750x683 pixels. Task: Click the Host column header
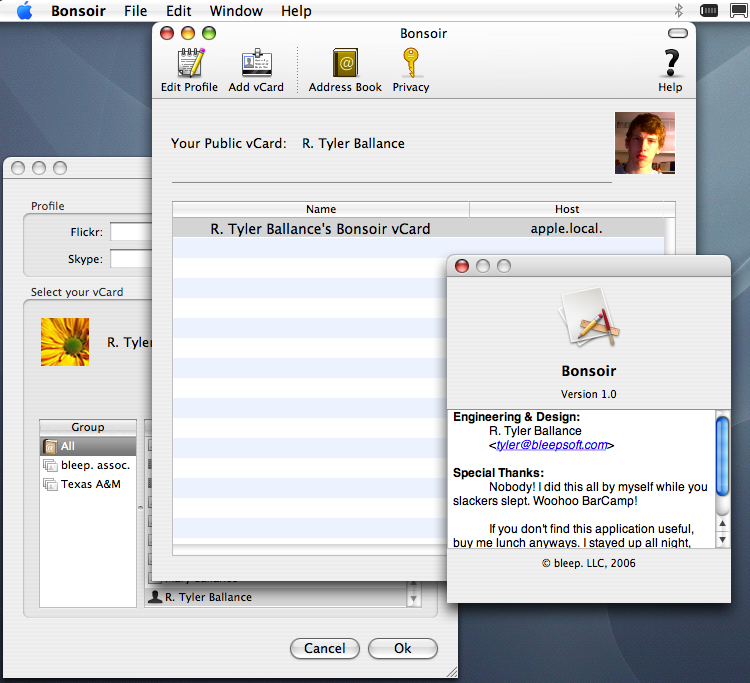tap(567, 209)
